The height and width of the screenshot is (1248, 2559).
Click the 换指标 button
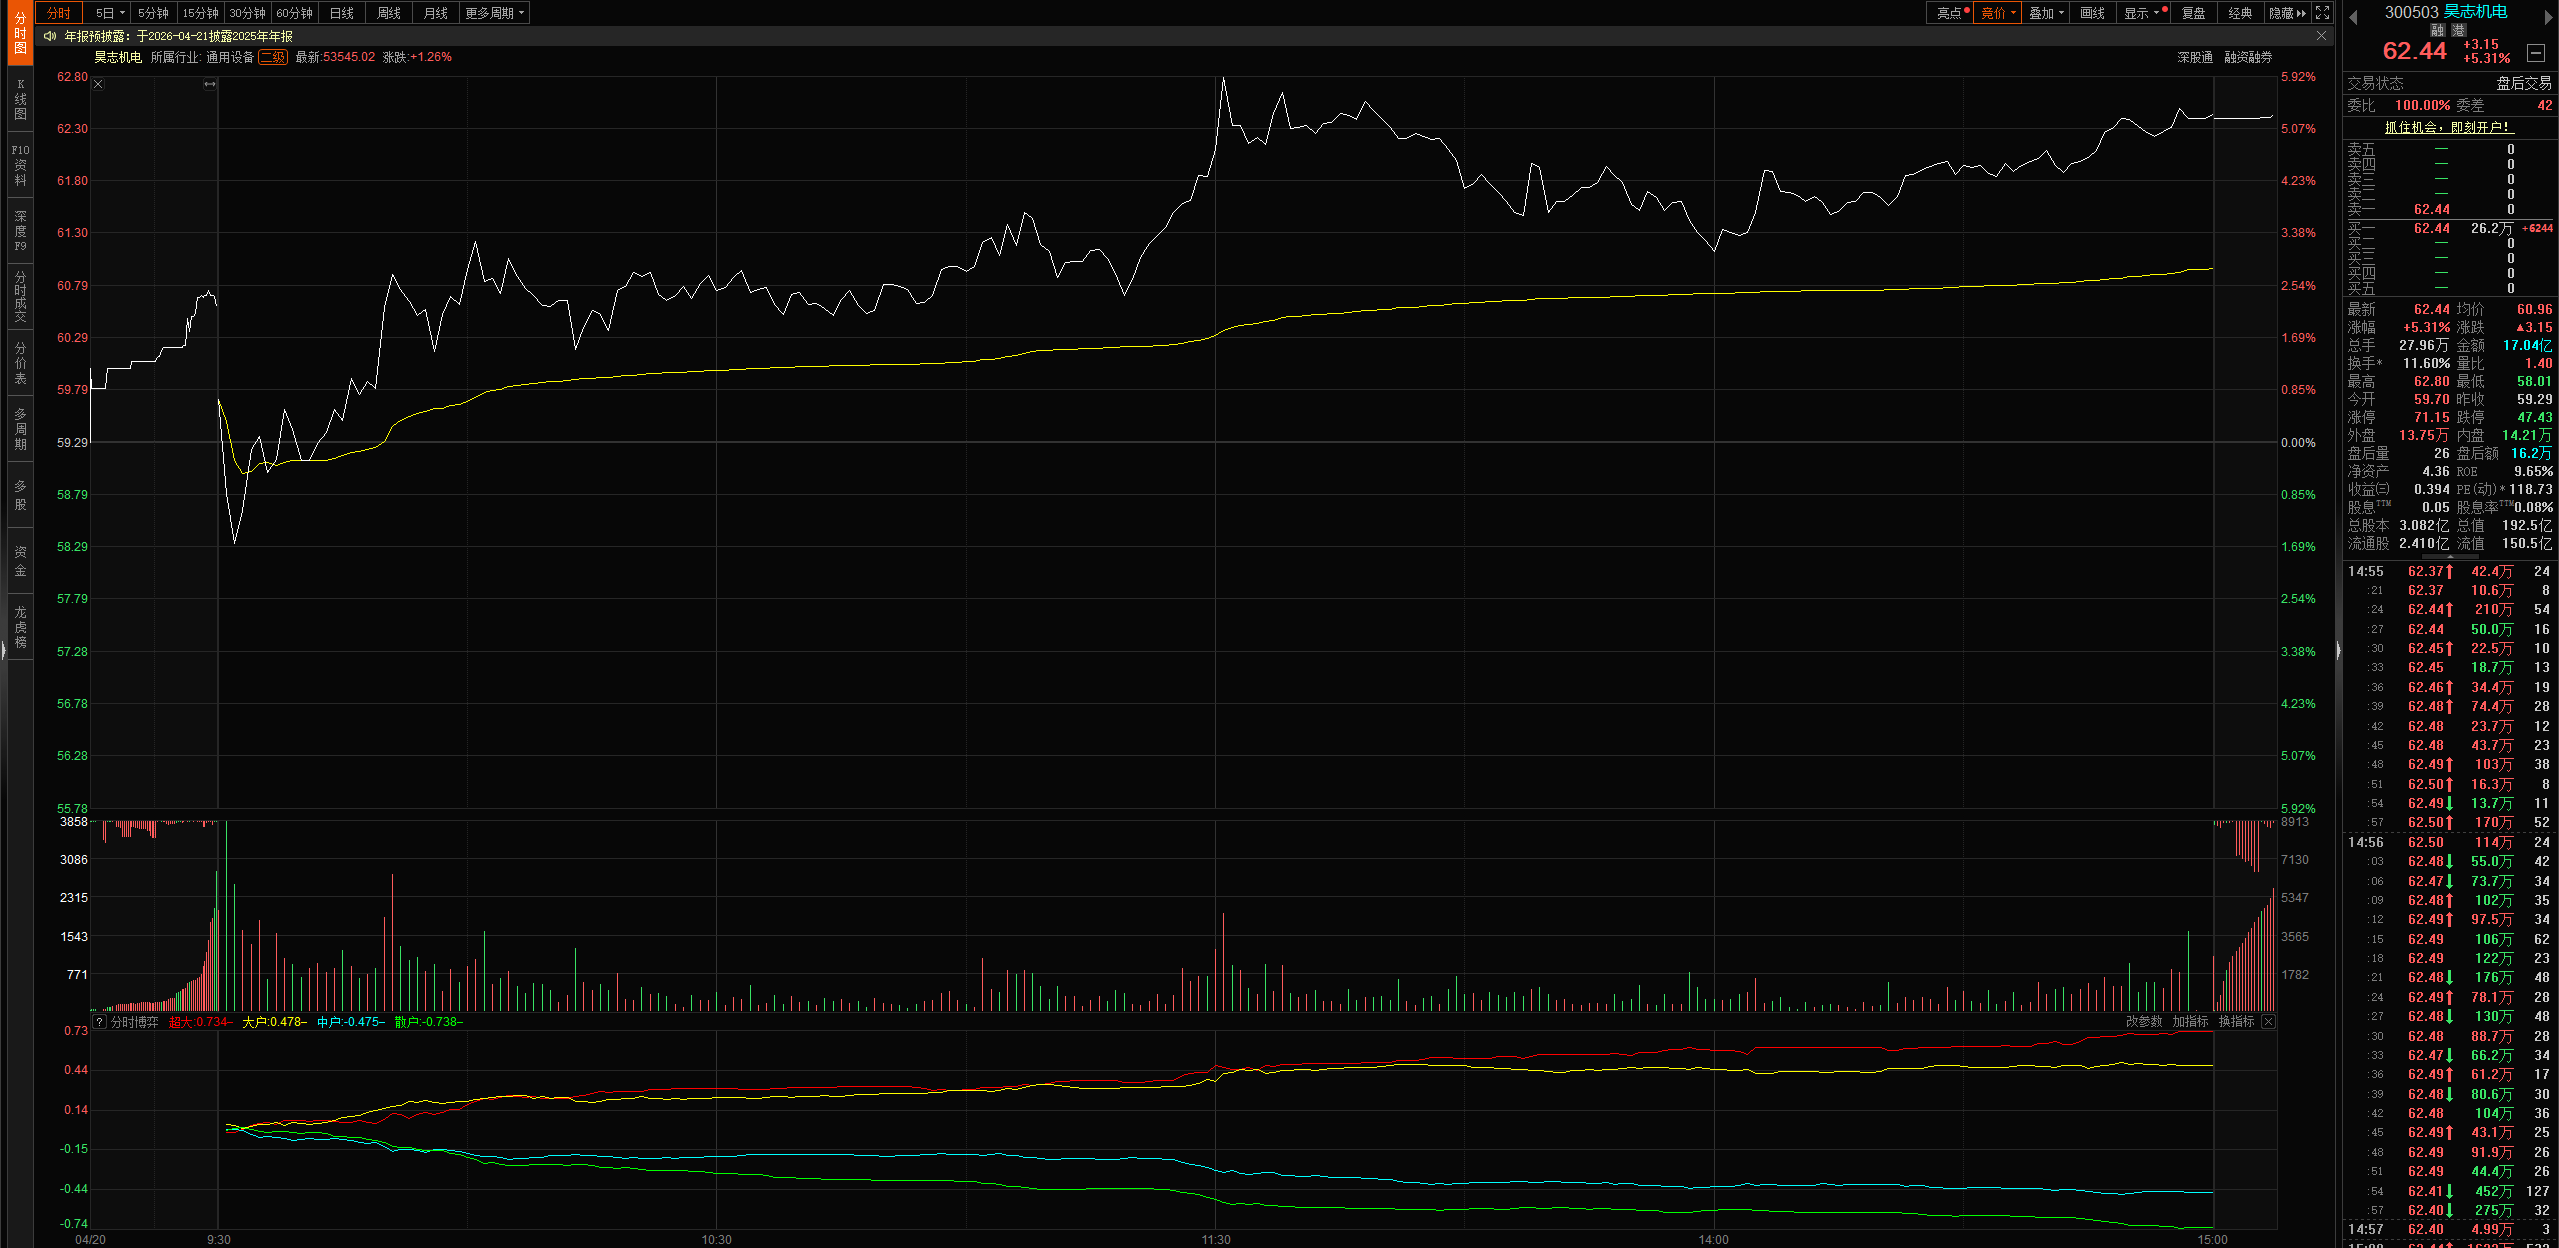[2236, 1022]
